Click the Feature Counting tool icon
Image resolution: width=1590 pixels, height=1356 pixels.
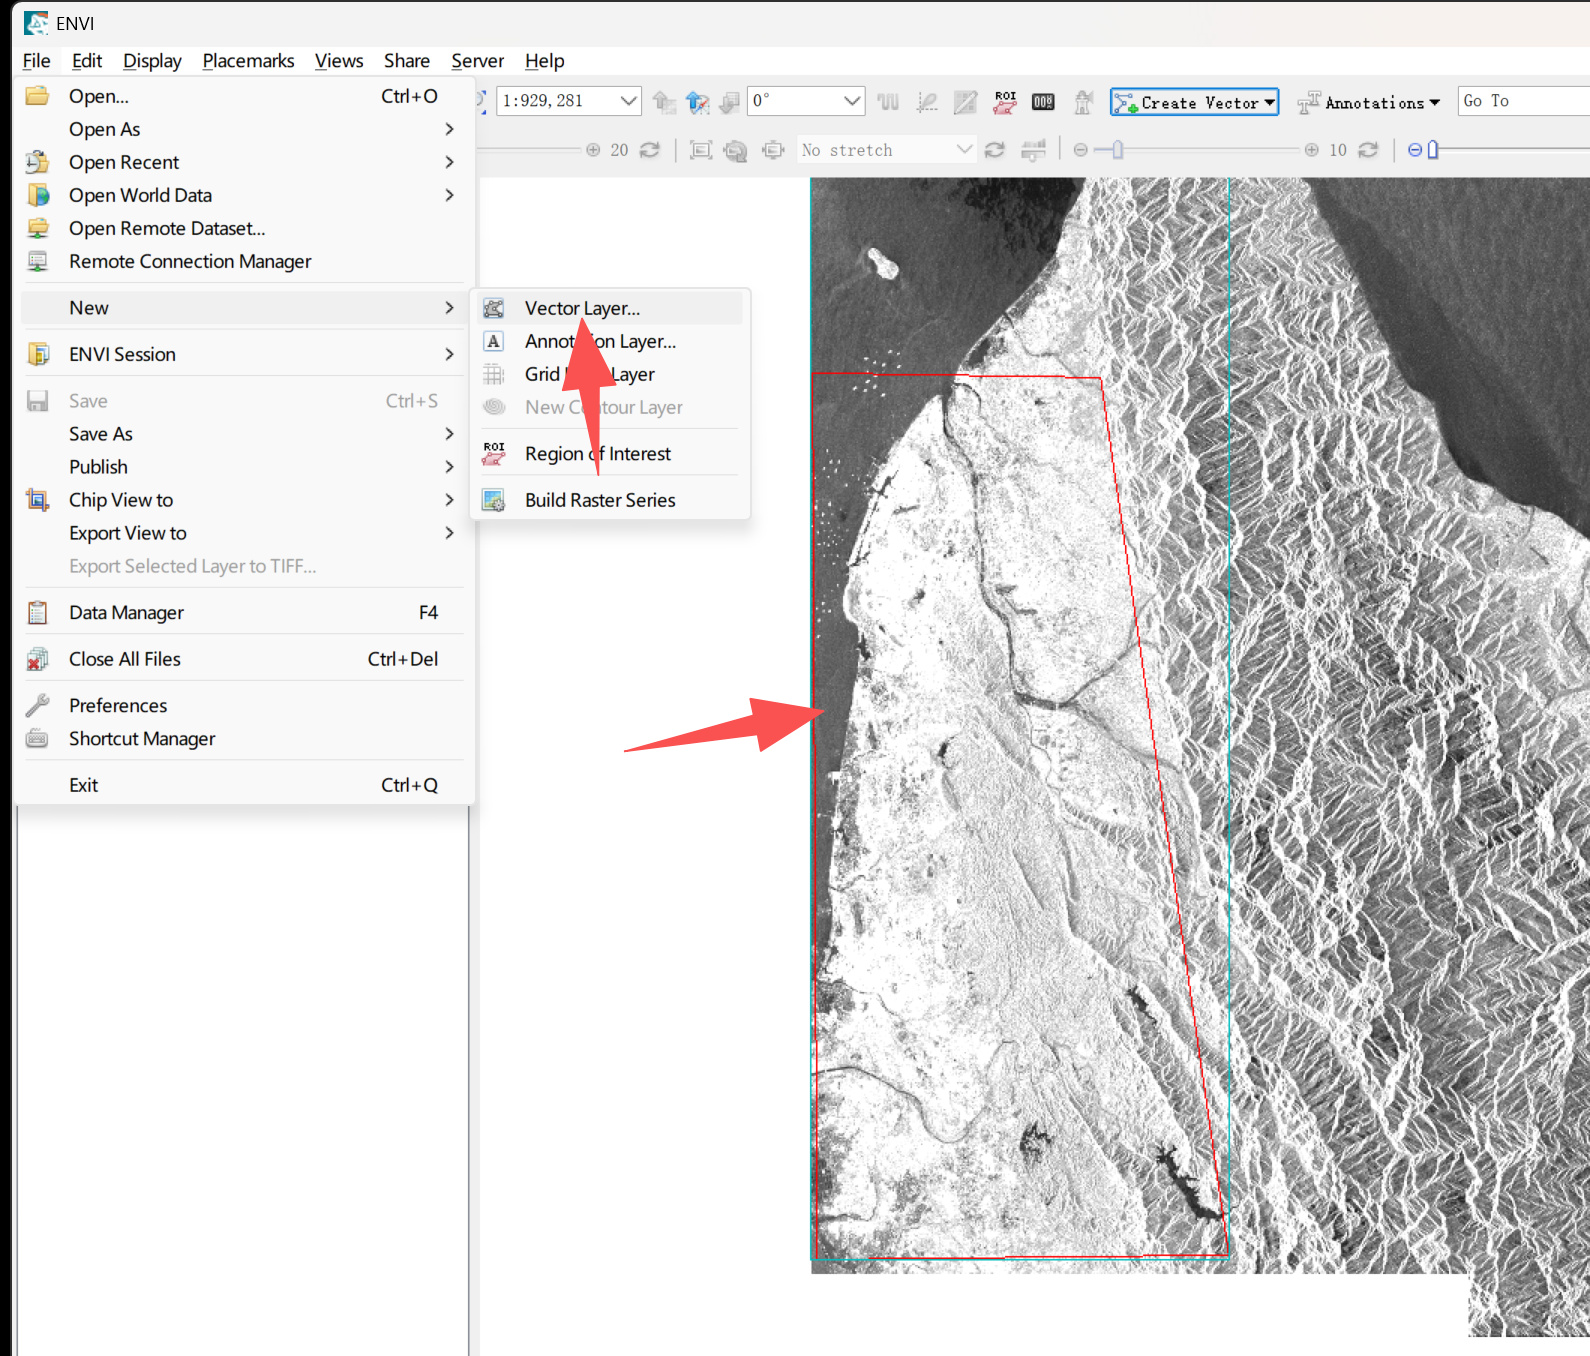1043,101
